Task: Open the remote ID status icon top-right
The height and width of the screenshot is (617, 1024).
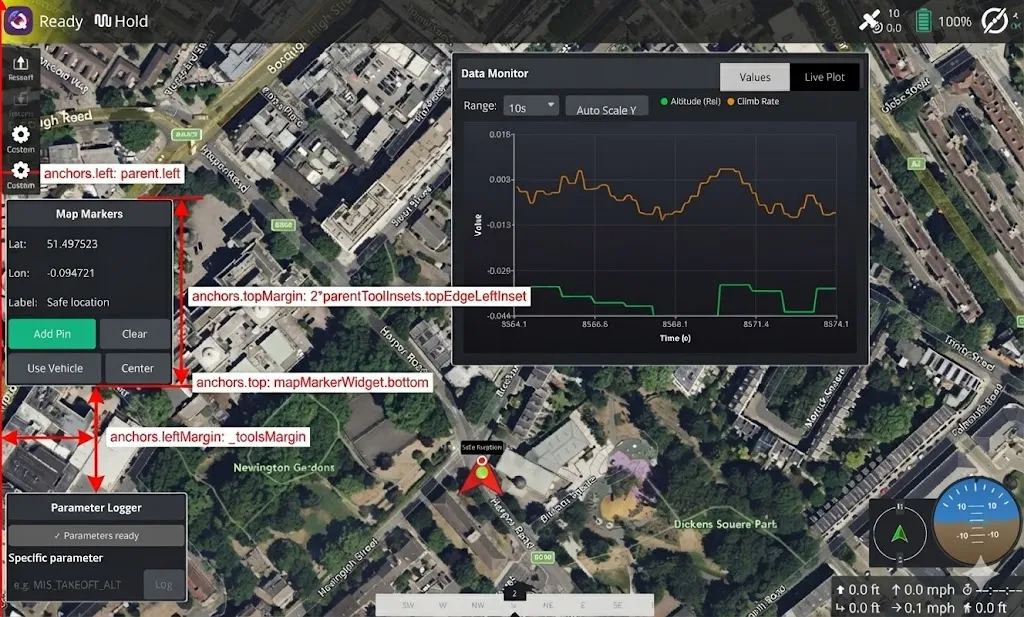Action: click(x=993, y=21)
